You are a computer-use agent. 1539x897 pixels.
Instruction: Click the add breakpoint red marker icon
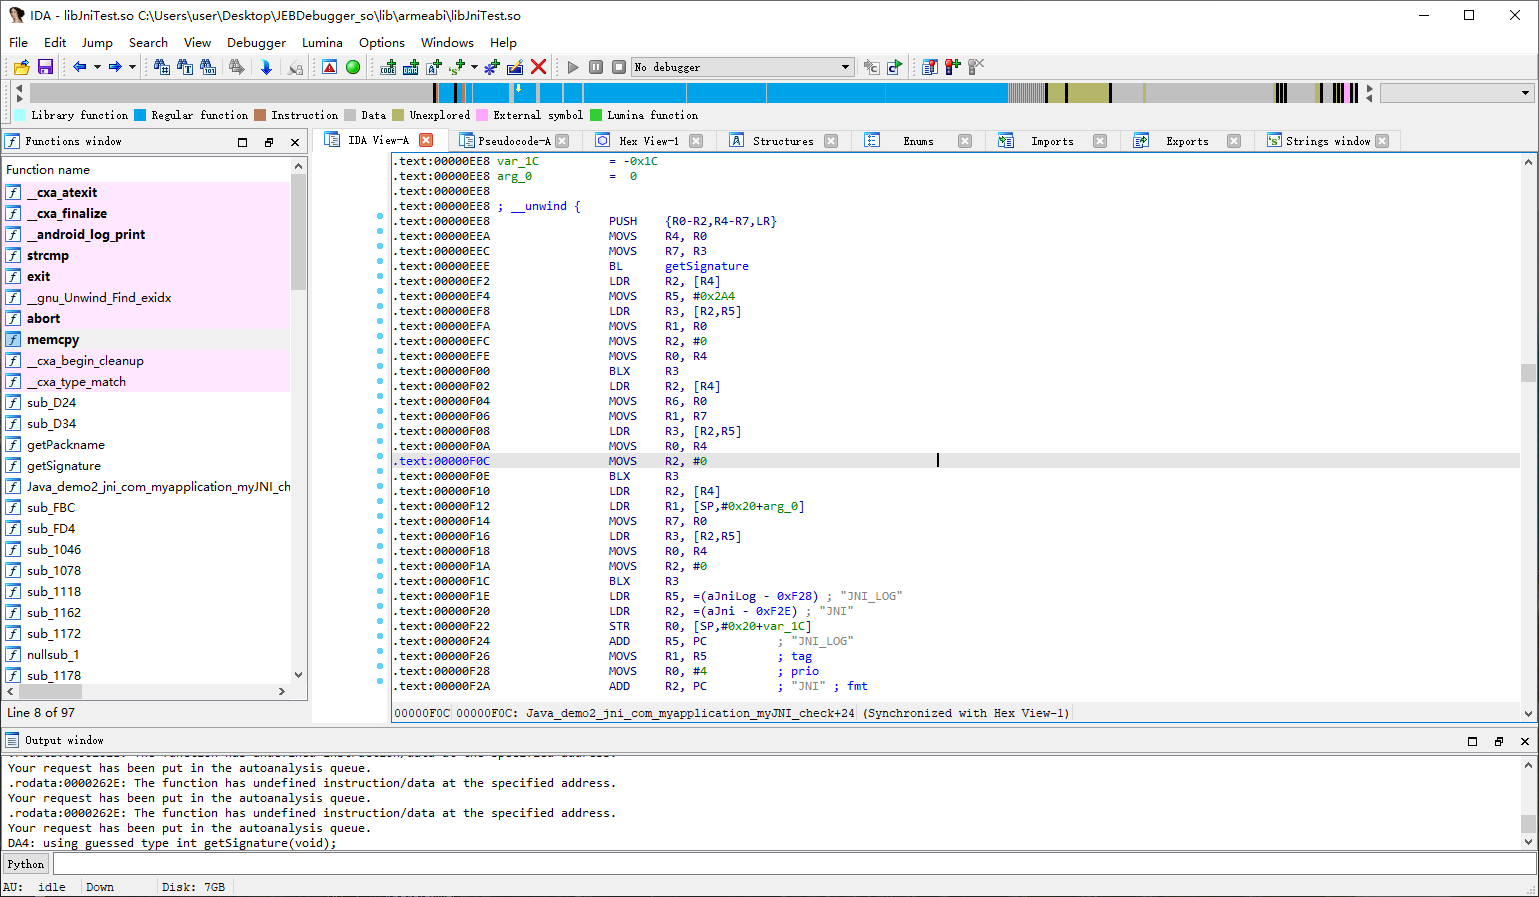[953, 67]
